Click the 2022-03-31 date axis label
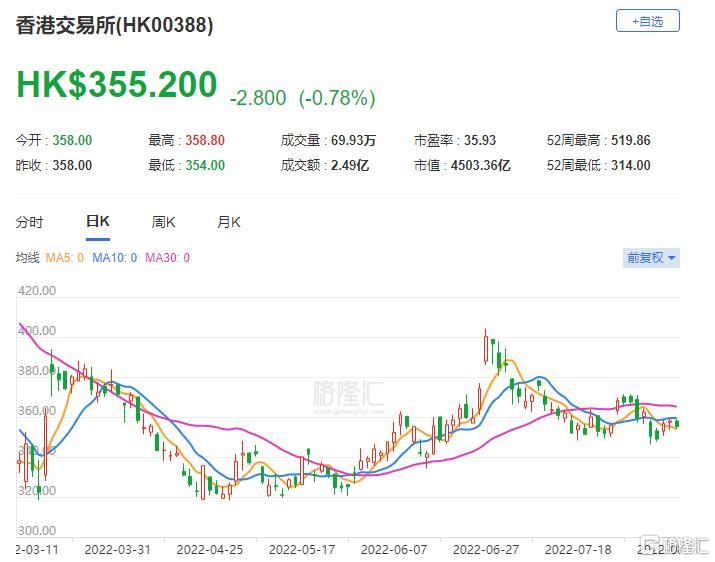 point(118,550)
